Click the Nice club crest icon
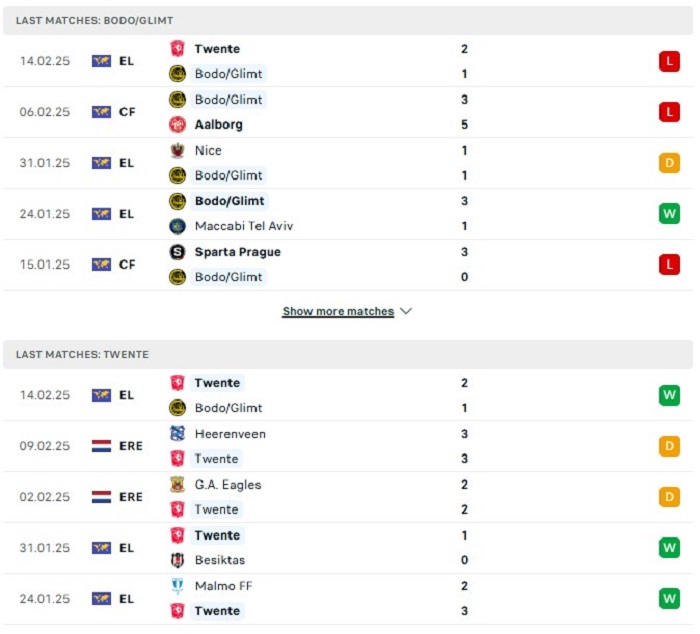This screenshot has width=700, height=634. (178, 151)
